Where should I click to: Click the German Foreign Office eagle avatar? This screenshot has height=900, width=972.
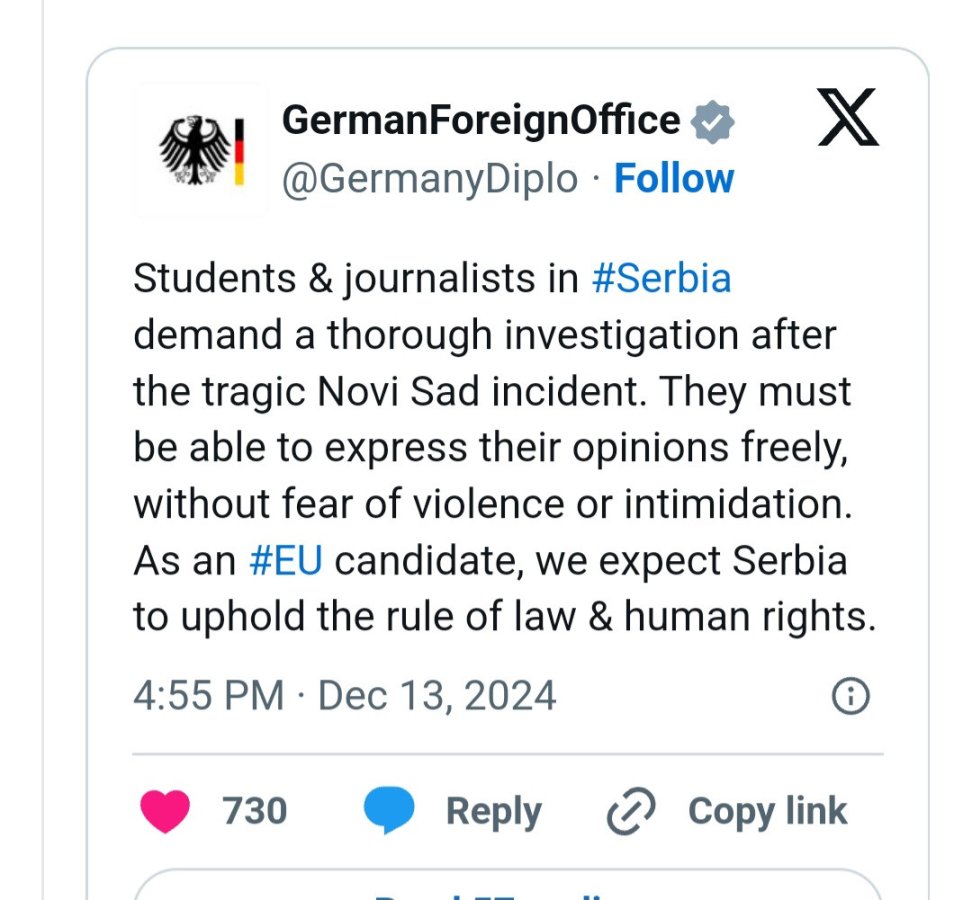[x=201, y=151]
